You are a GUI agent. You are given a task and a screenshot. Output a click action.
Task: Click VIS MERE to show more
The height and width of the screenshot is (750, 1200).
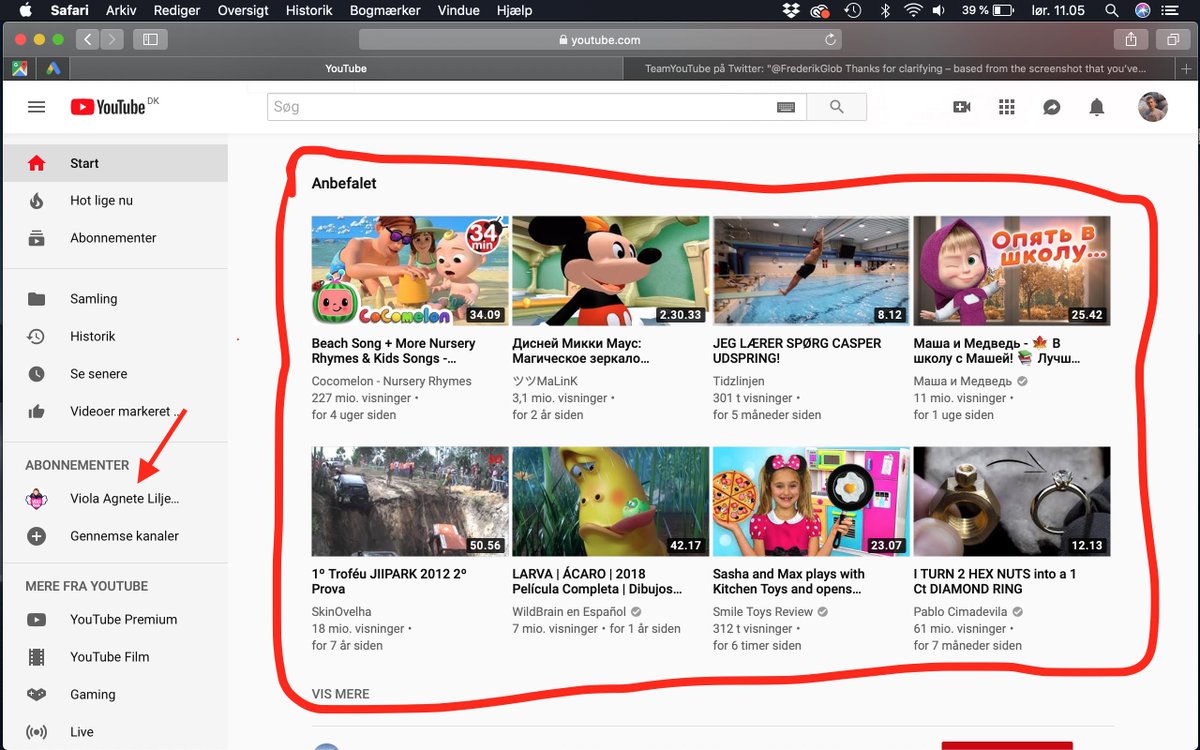pos(340,694)
